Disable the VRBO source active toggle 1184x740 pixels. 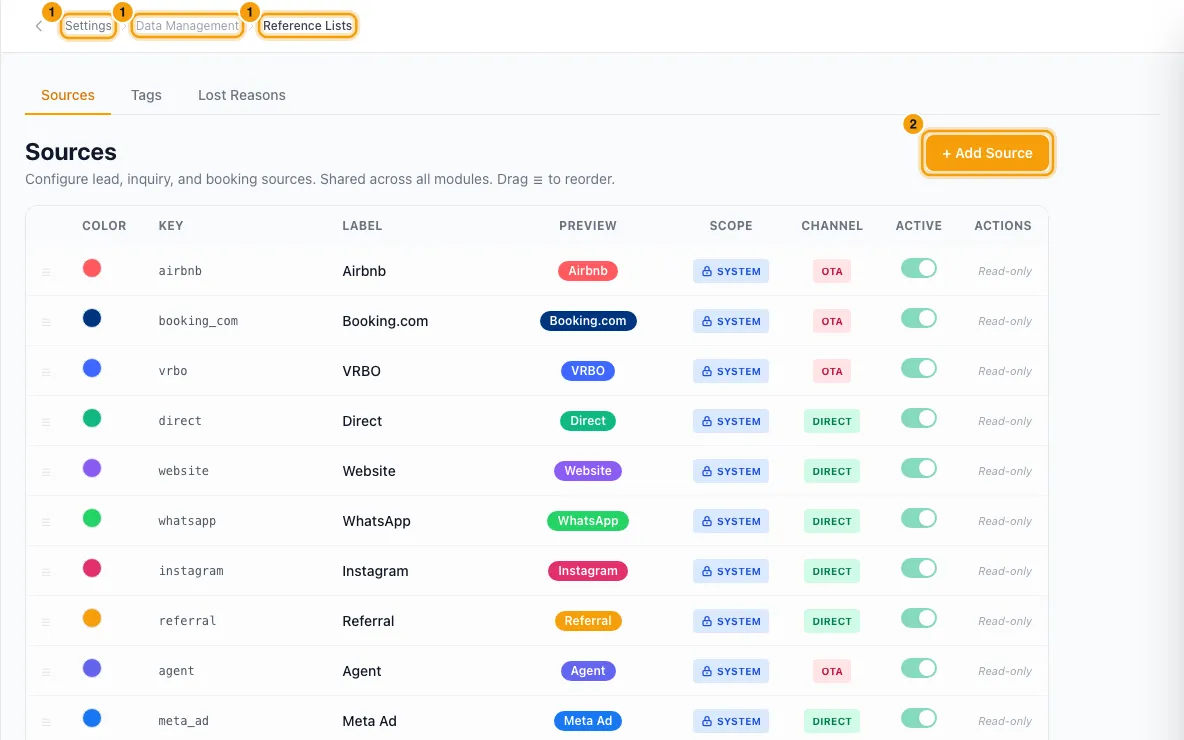[918, 368]
